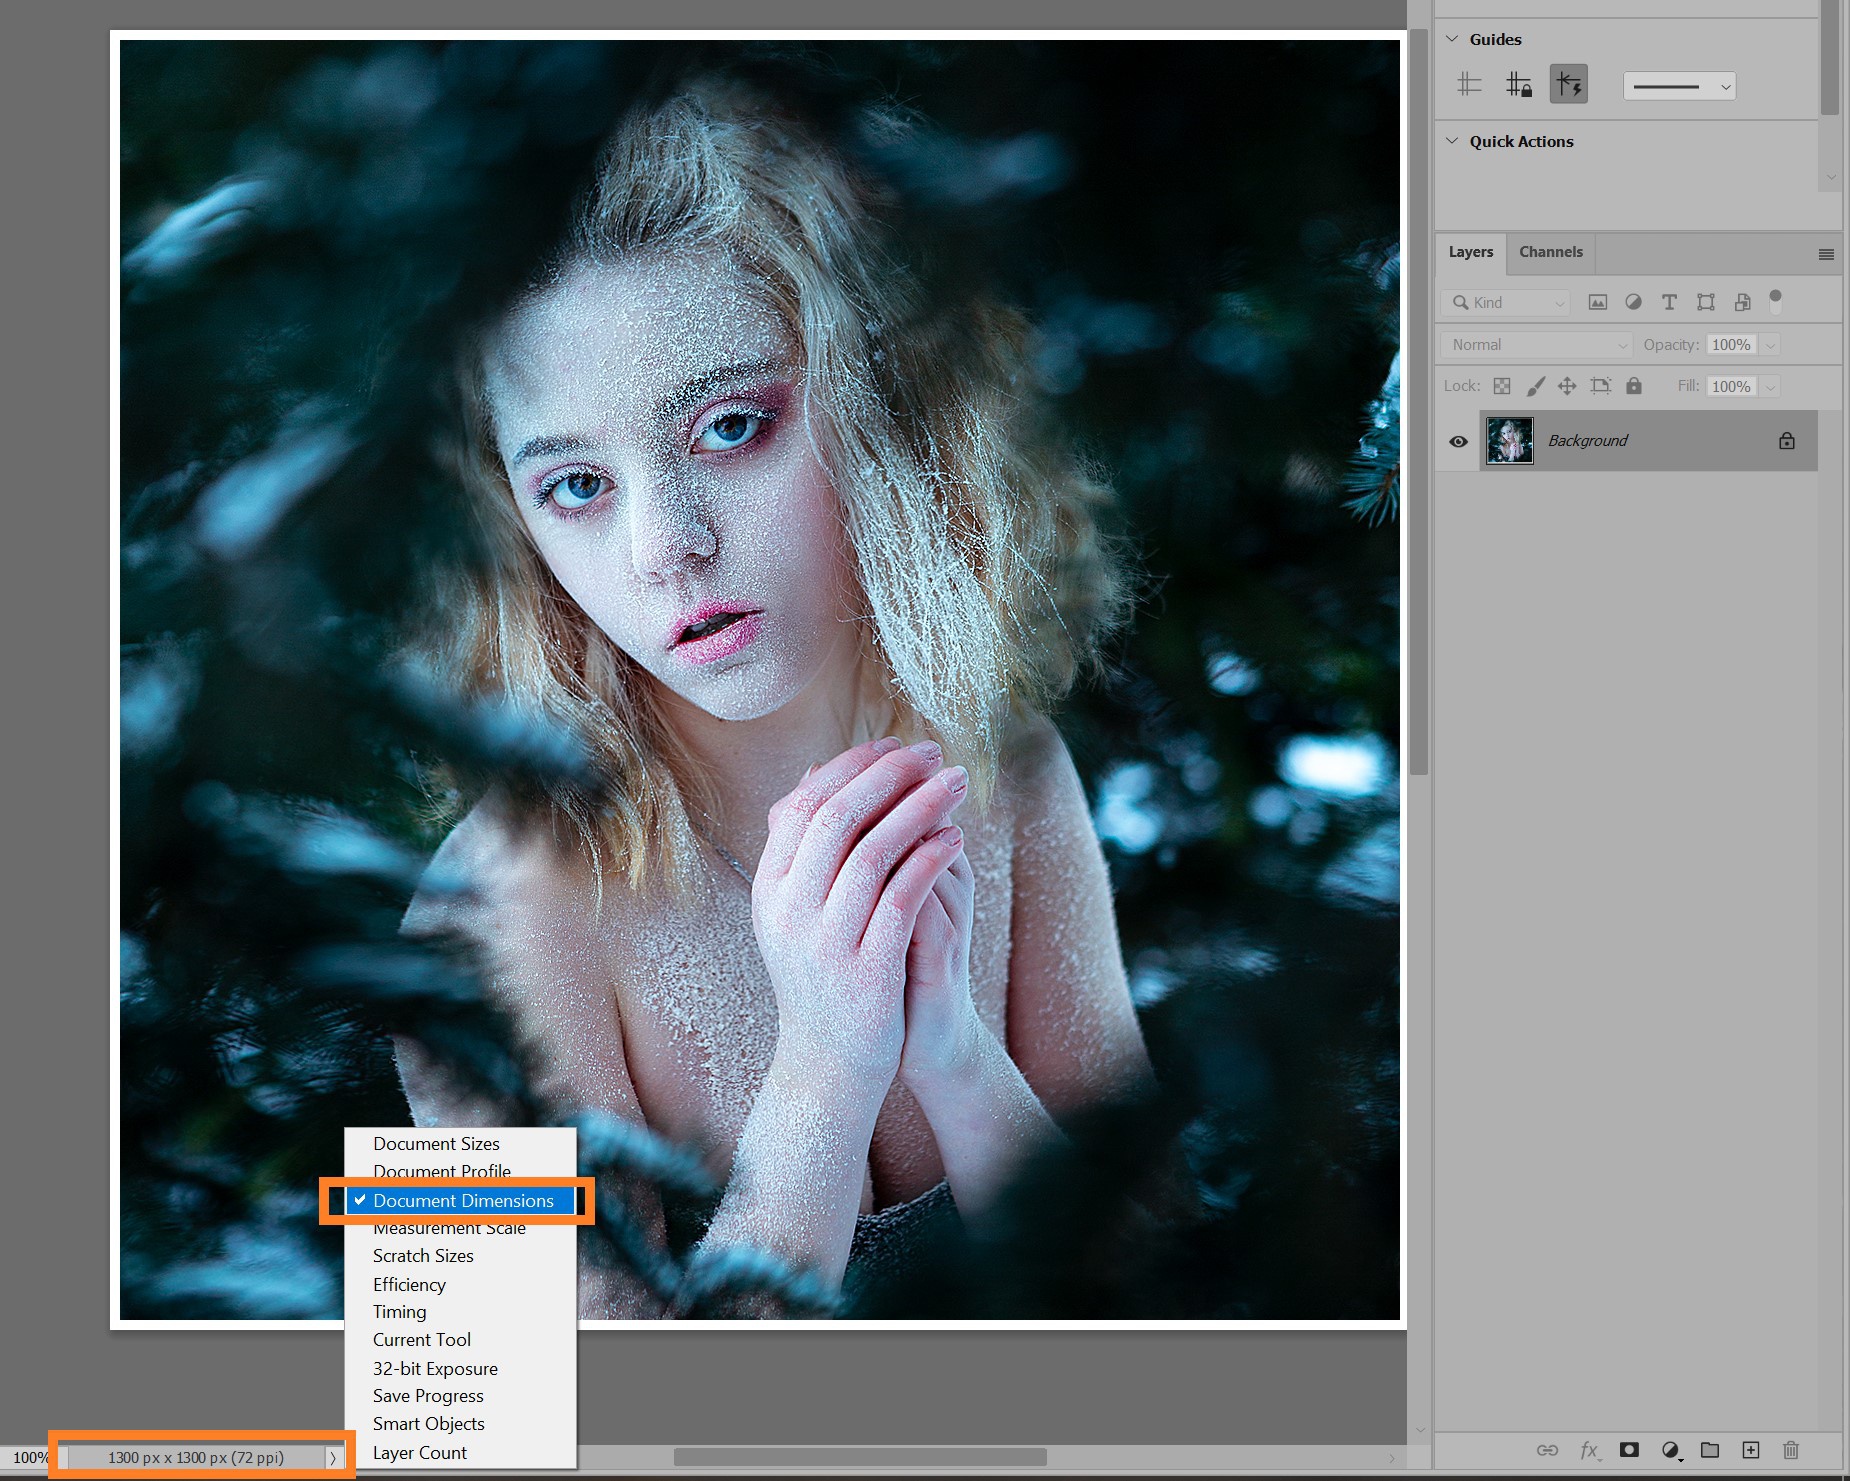Image resolution: width=1850 pixels, height=1481 pixels.
Task: Click the padlock on Background layer
Action: (x=1787, y=441)
